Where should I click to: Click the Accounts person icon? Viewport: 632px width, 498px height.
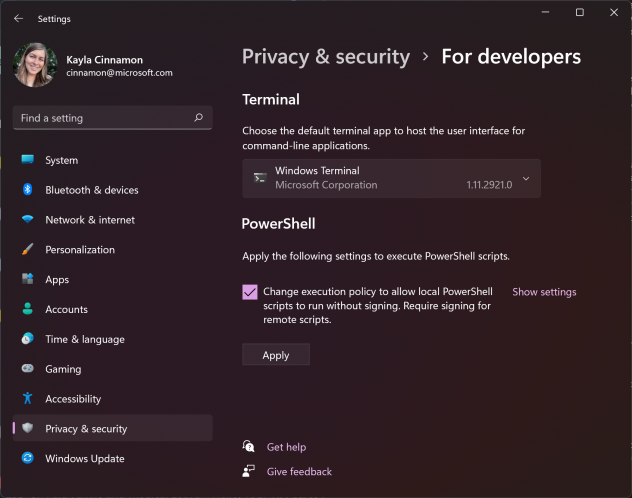tap(27, 310)
